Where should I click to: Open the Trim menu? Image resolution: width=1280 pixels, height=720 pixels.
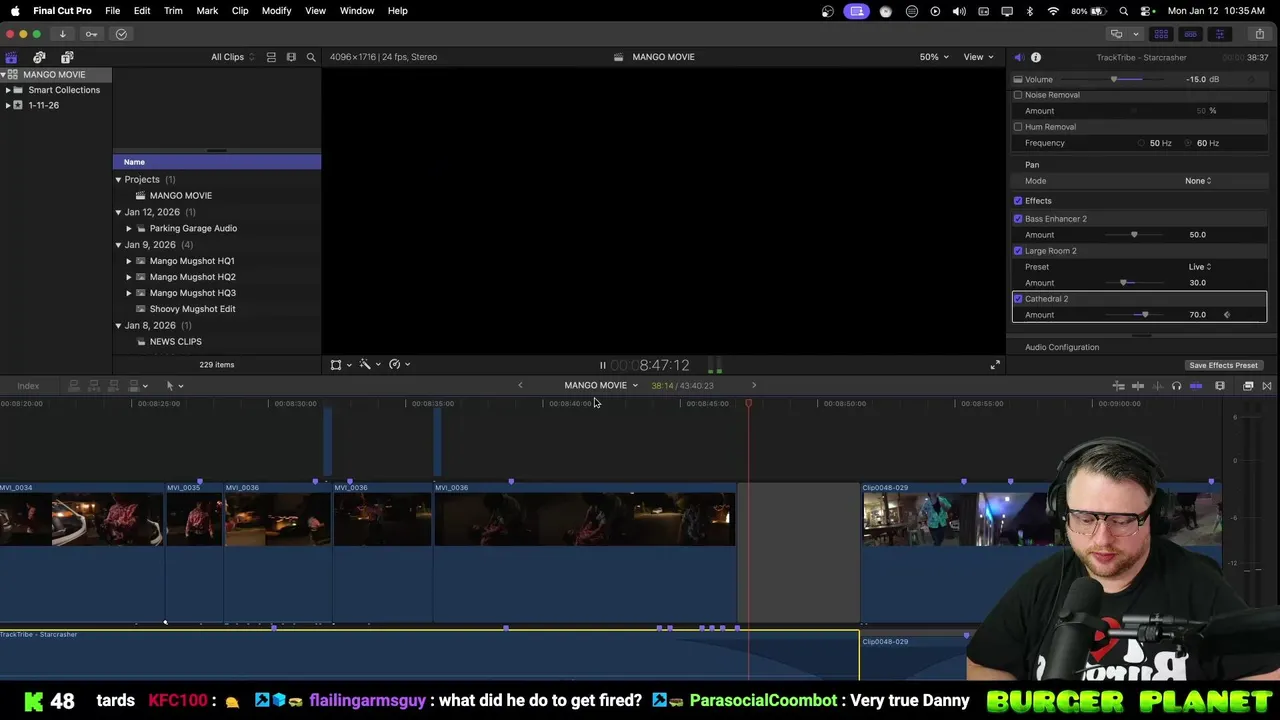[173, 11]
